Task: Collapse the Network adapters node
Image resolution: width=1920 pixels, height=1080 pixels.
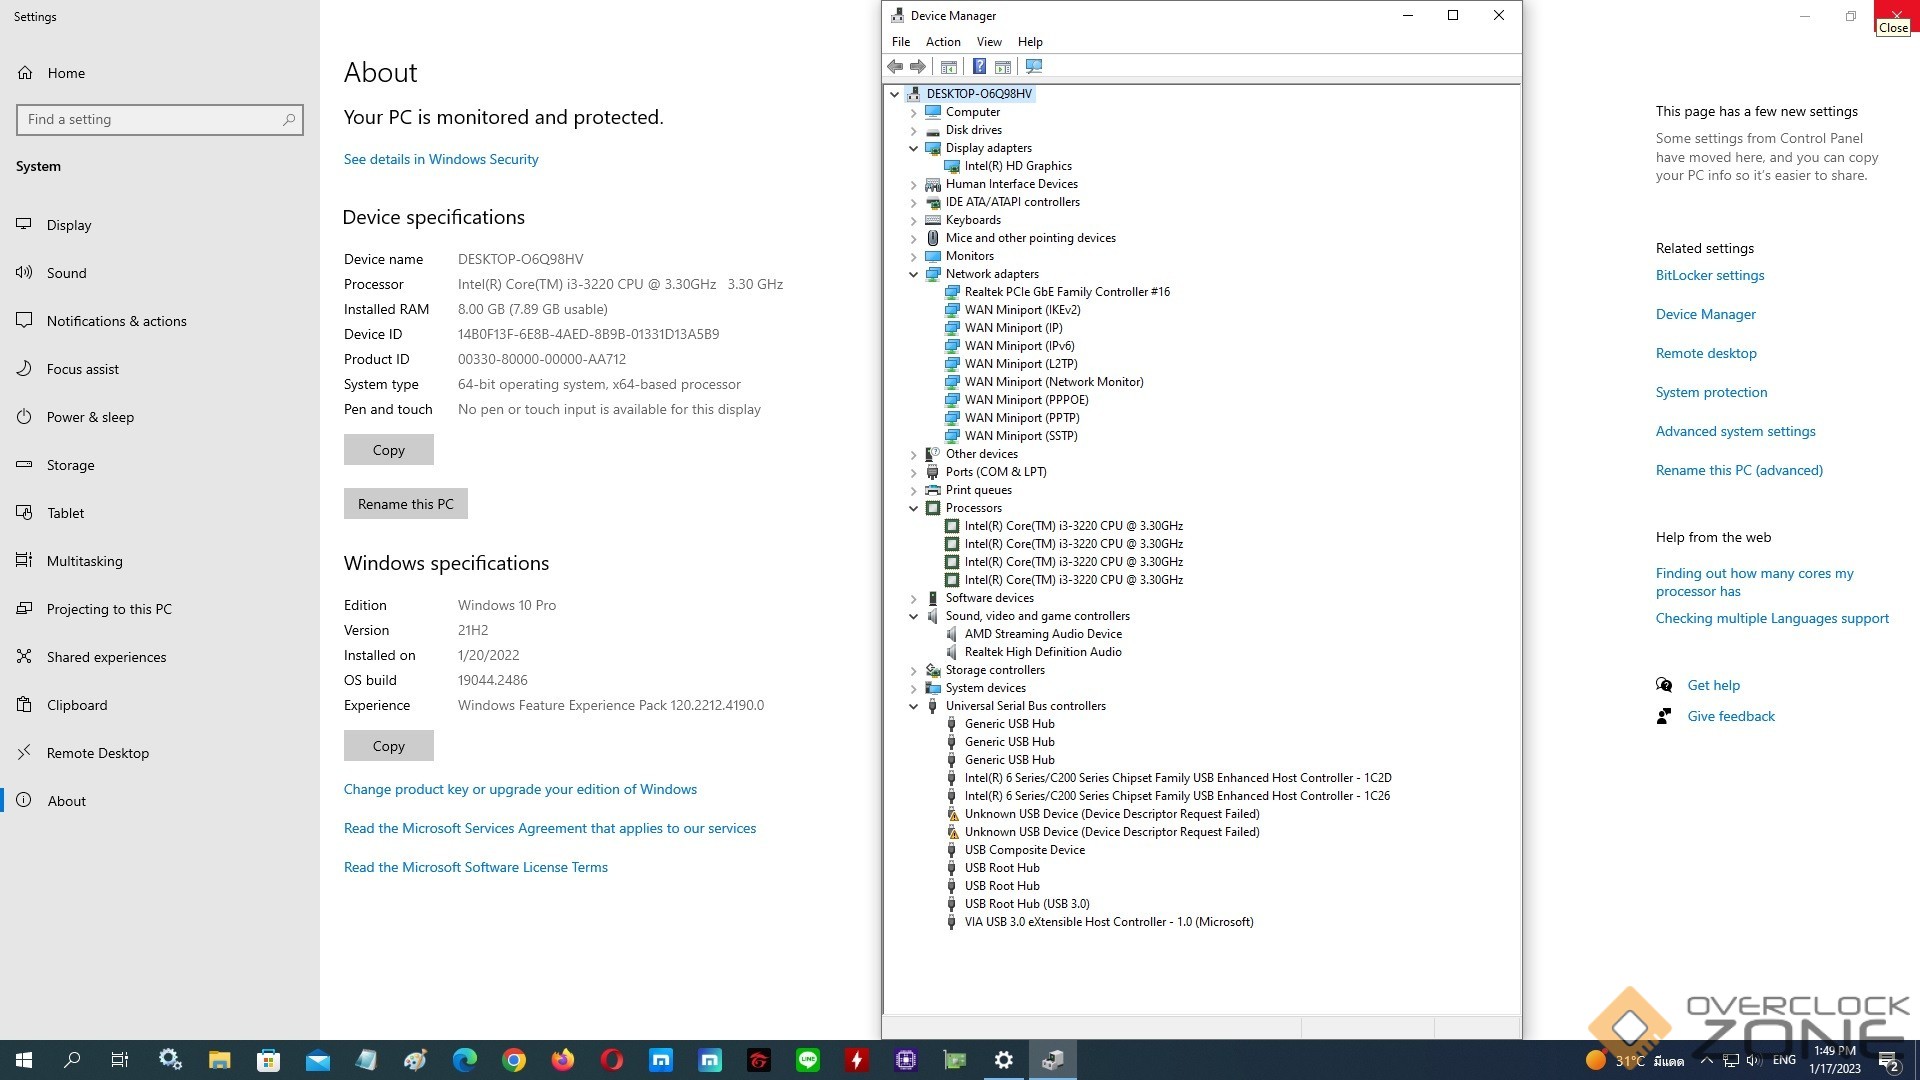Action: pos(913,274)
